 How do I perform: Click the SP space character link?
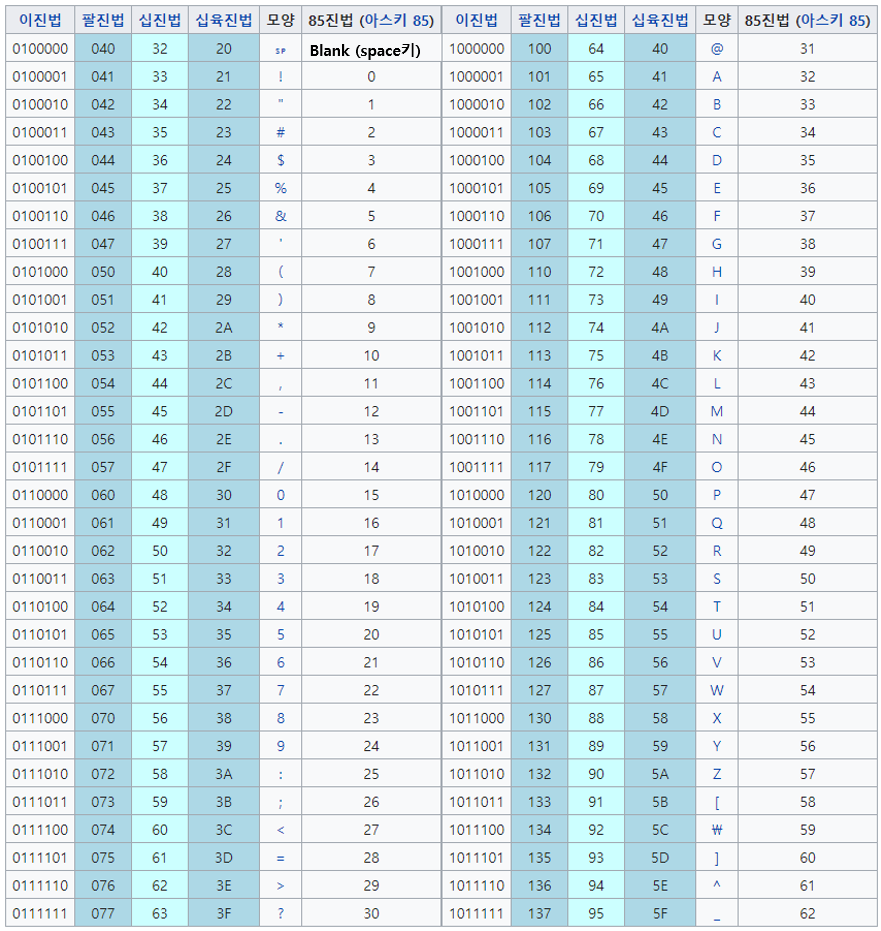tap(281, 51)
